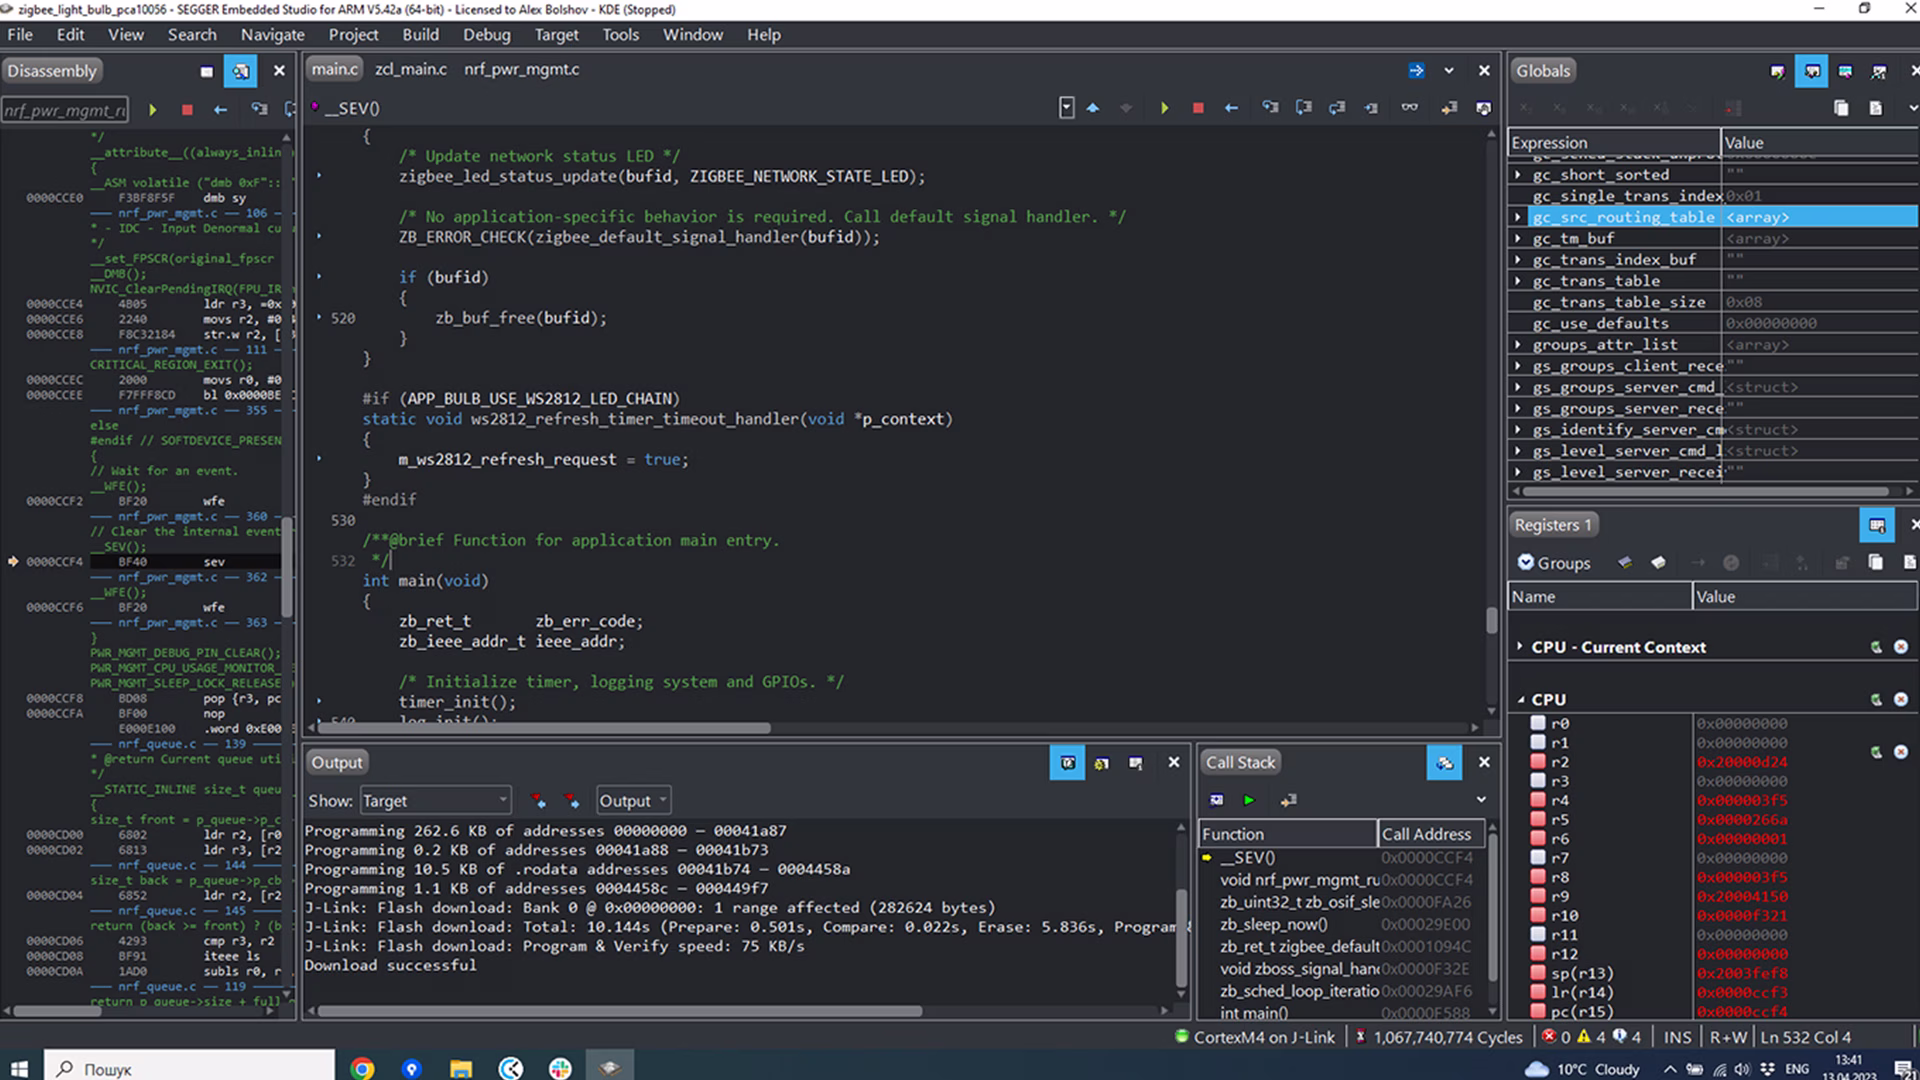Open the Debug menu
This screenshot has height=1080, width=1920.
click(x=486, y=34)
